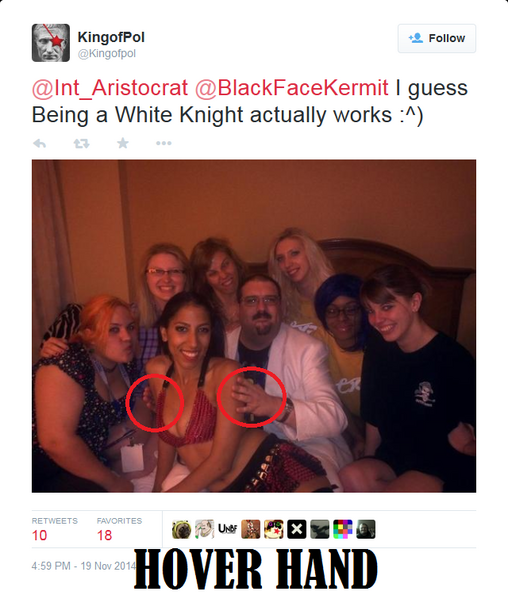The width and height of the screenshot is (508, 599).
Task: Open the more options ellipsis icon
Action: [x=163, y=143]
